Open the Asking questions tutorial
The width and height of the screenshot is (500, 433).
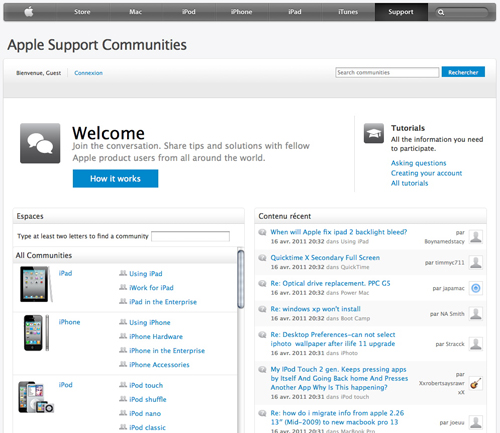click(x=418, y=163)
